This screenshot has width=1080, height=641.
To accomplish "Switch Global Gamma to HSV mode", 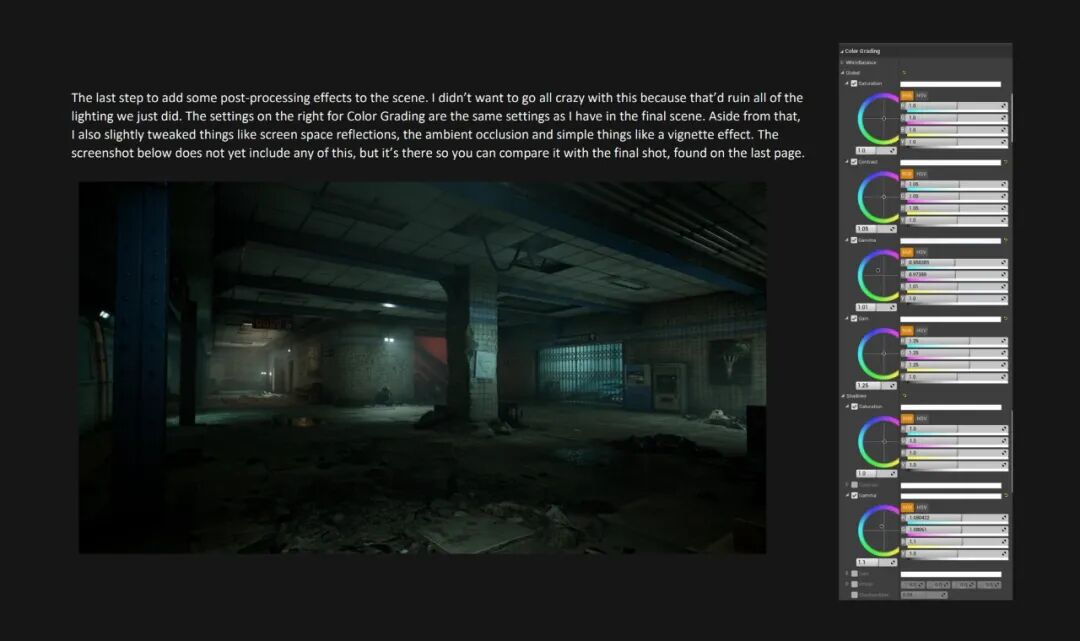I will point(922,253).
